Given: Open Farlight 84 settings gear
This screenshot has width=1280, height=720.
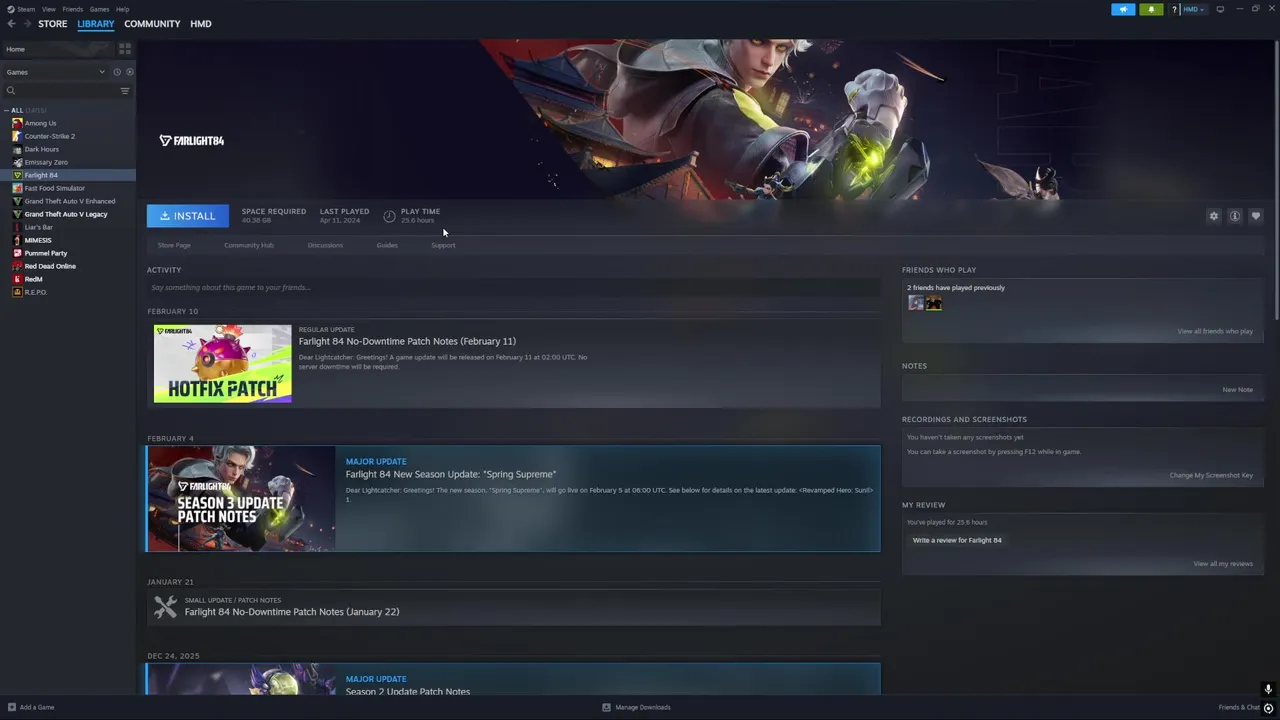Looking at the screenshot, I should click(x=1214, y=216).
